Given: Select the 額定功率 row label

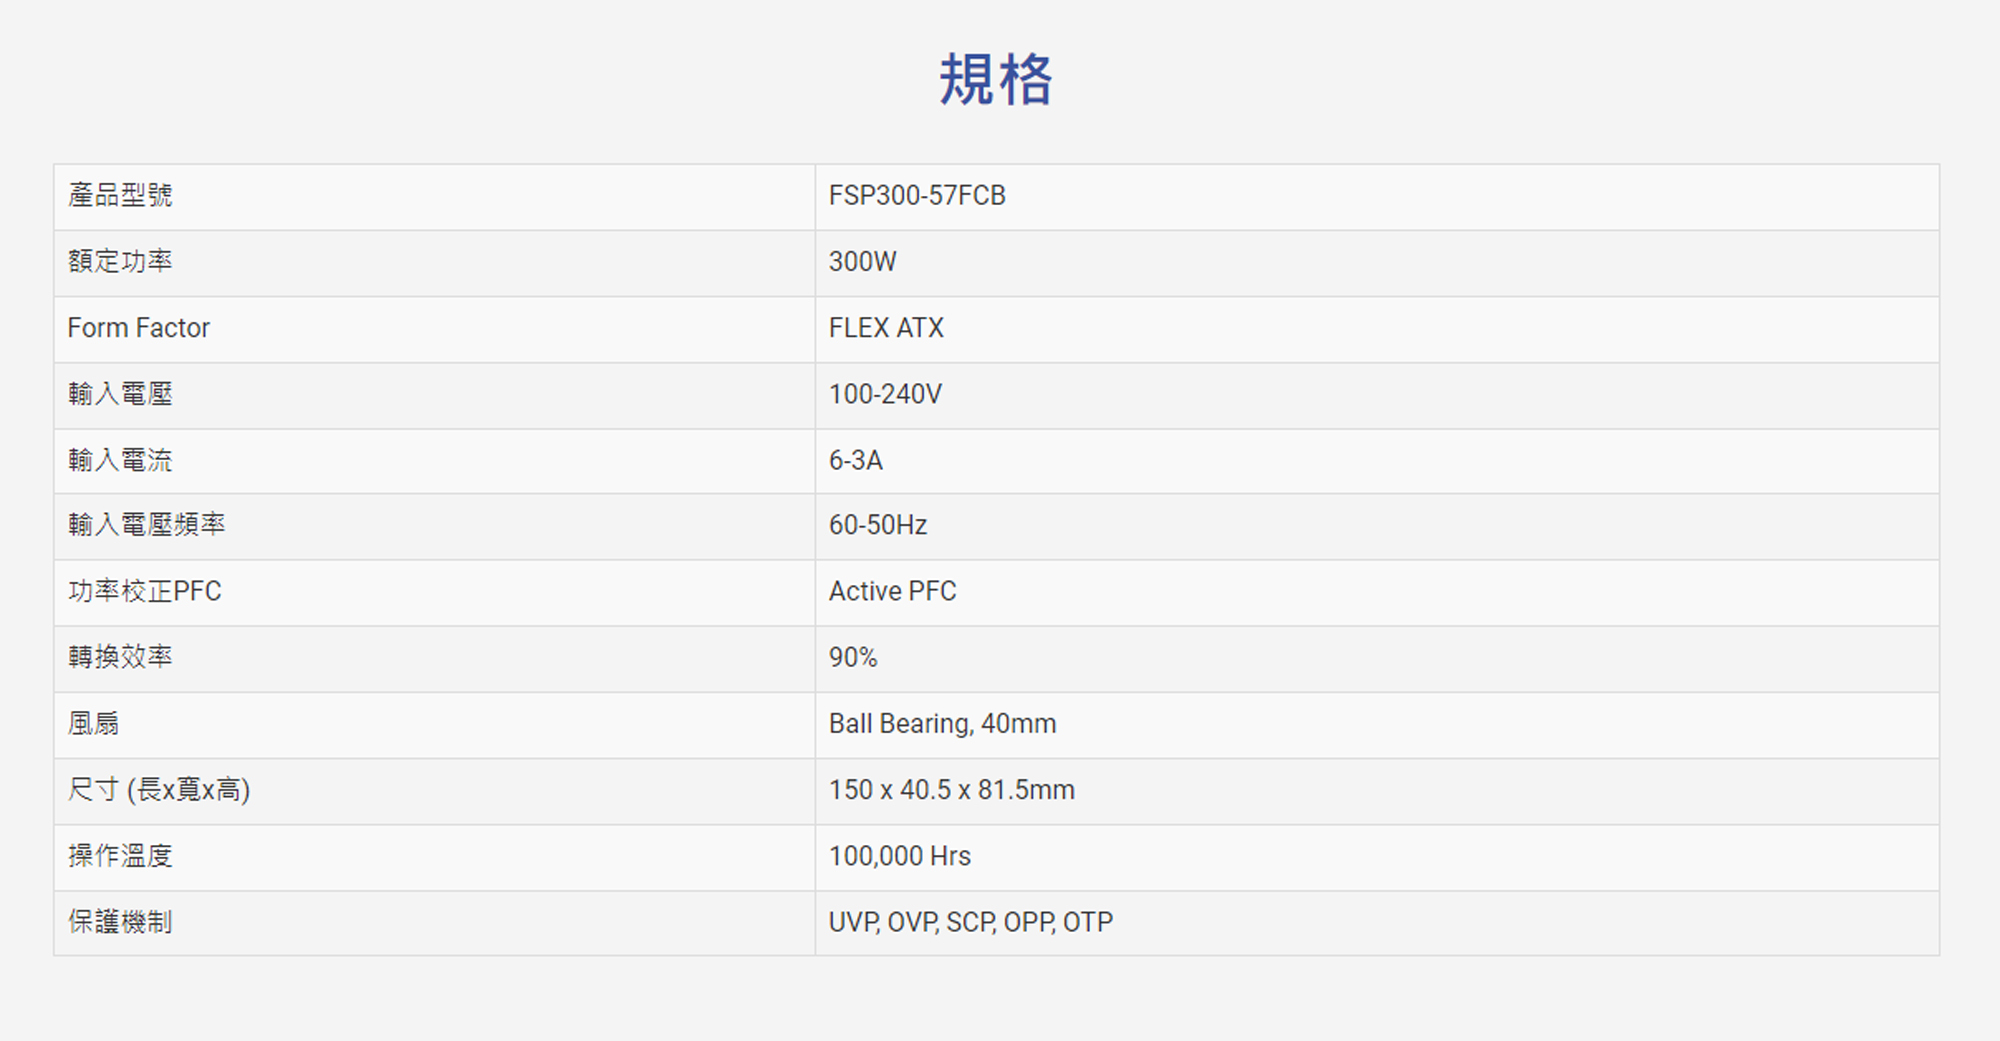Looking at the screenshot, I should (x=120, y=262).
